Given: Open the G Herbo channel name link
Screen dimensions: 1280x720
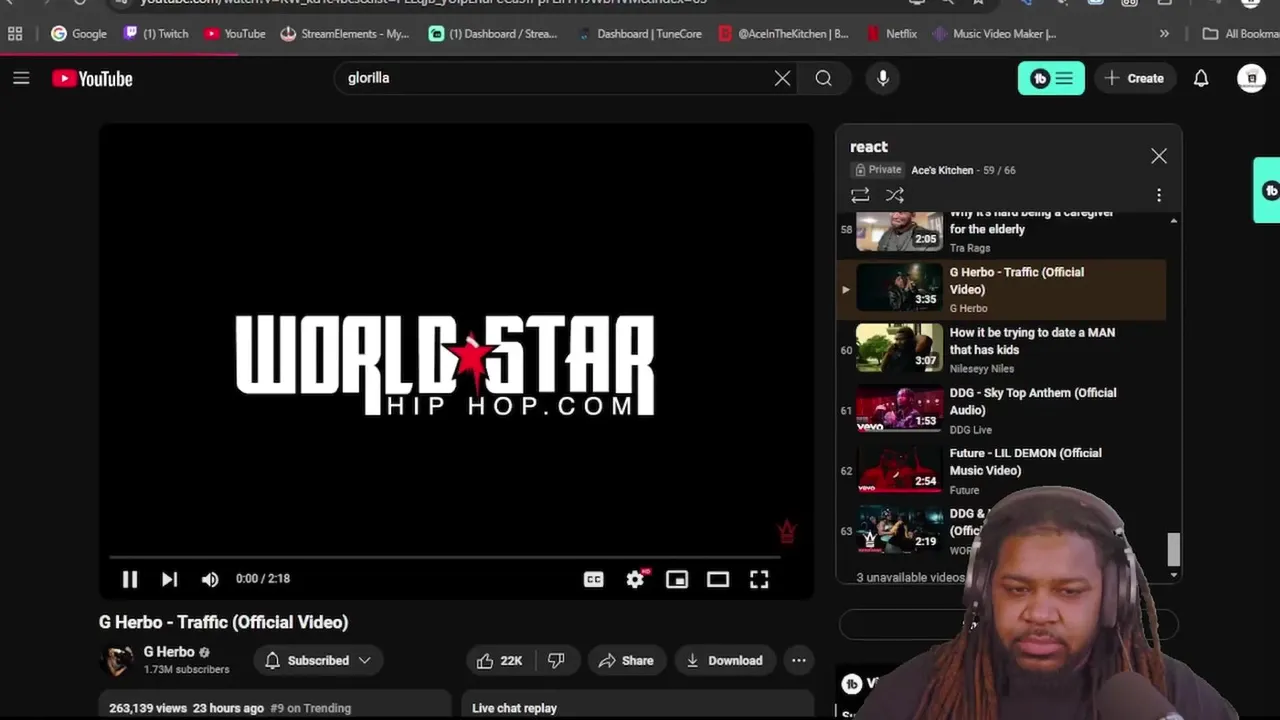Looking at the screenshot, I should tap(169, 652).
